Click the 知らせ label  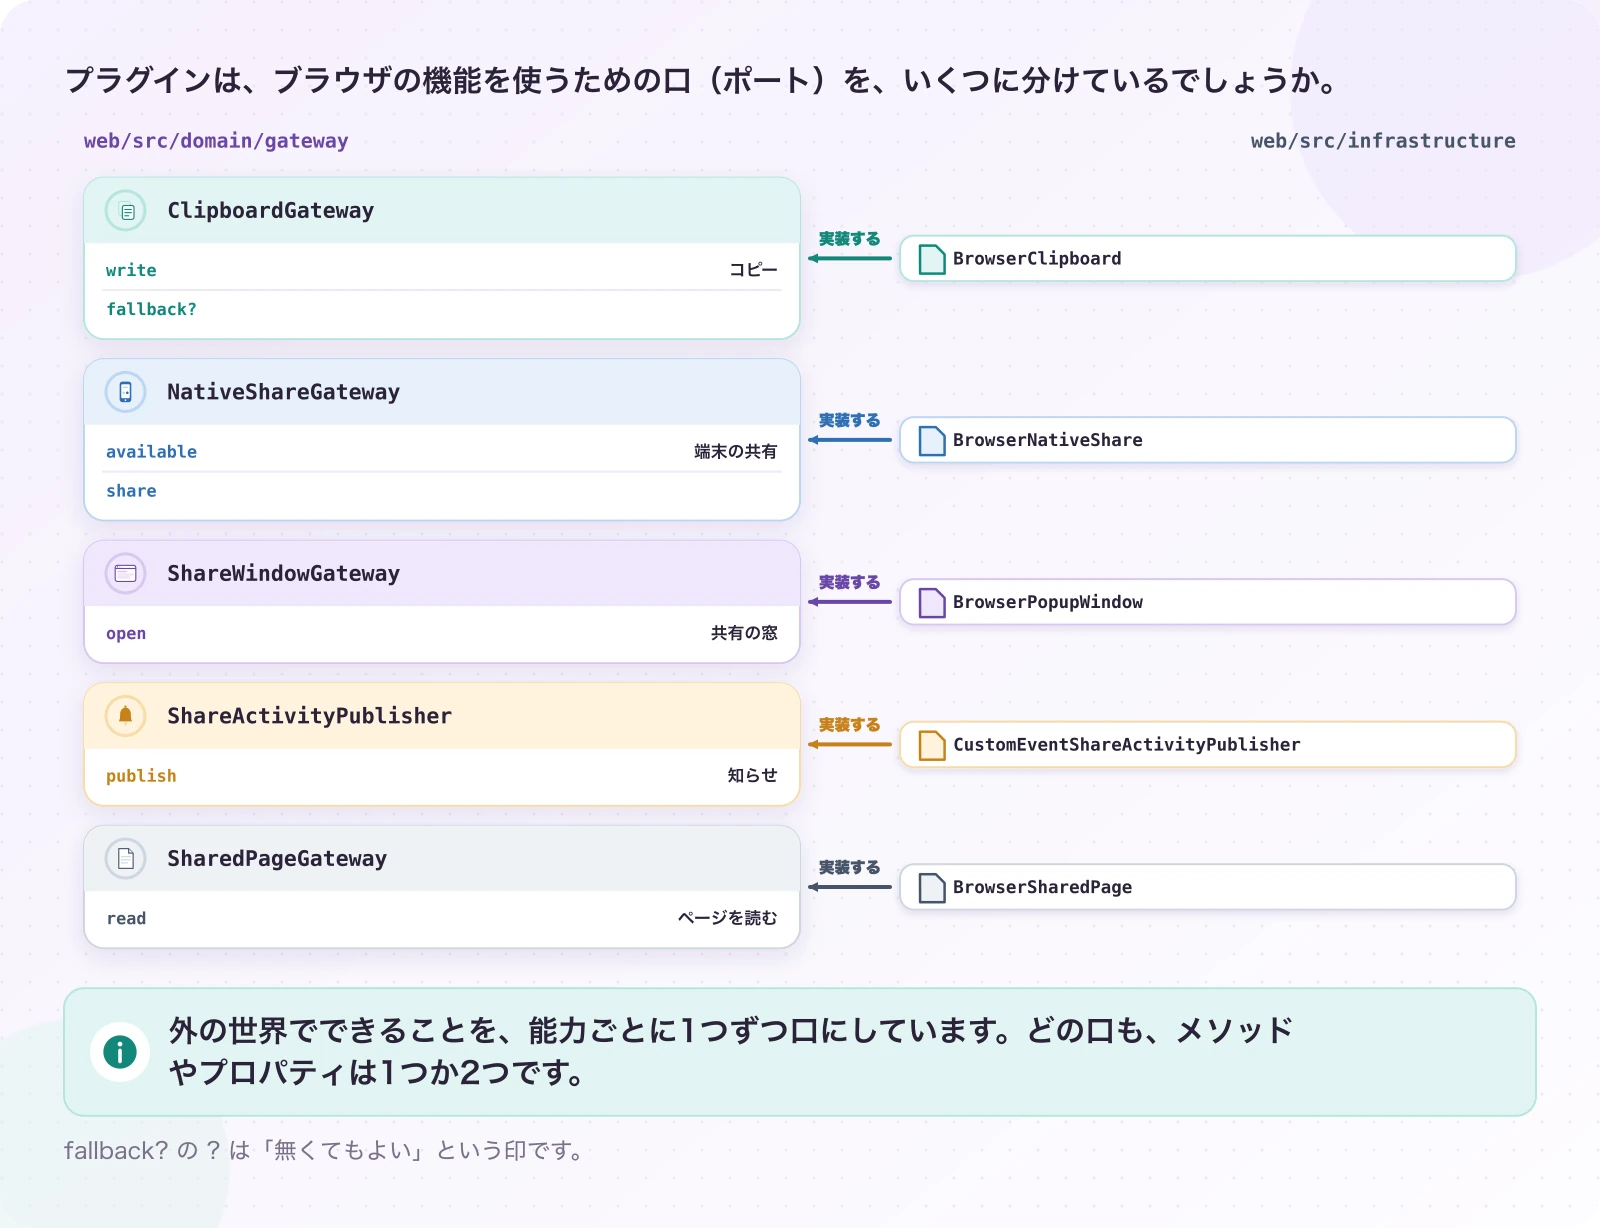(752, 775)
